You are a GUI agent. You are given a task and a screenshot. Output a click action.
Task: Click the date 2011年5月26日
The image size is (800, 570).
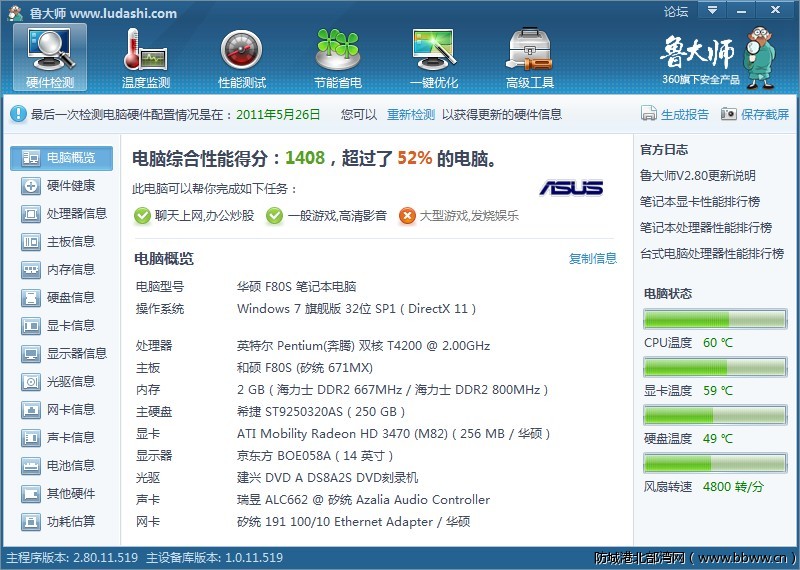tap(278, 115)
